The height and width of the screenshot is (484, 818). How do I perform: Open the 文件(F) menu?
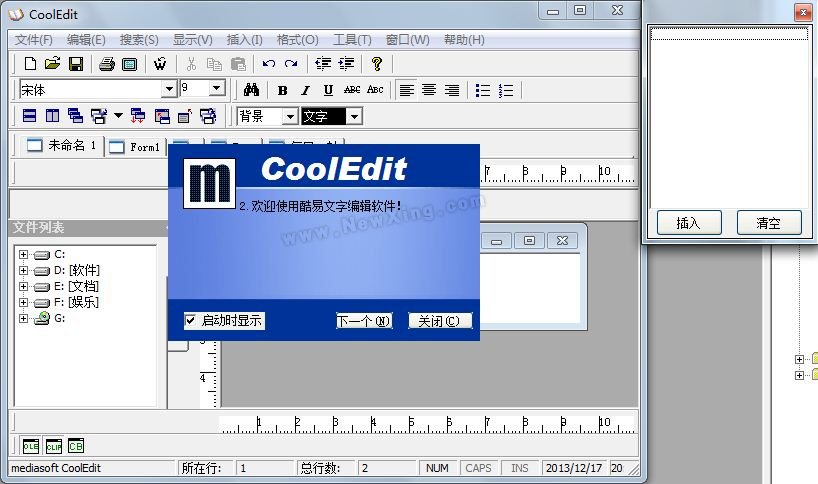coord(33,40)
